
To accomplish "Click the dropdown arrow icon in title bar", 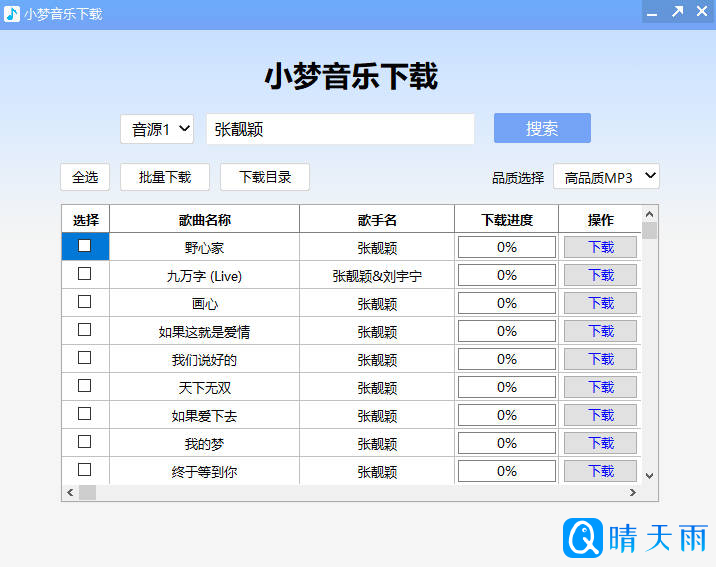I will 651,13.
